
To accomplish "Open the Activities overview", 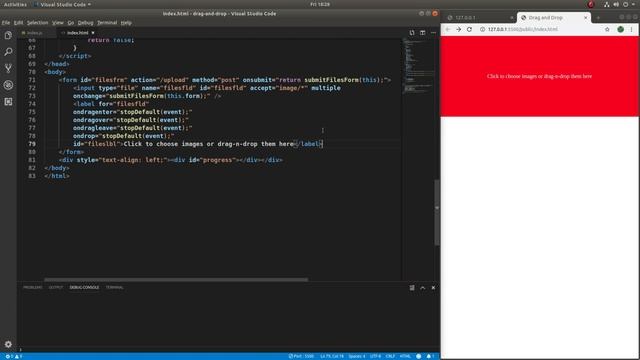I will click(15, 4).
